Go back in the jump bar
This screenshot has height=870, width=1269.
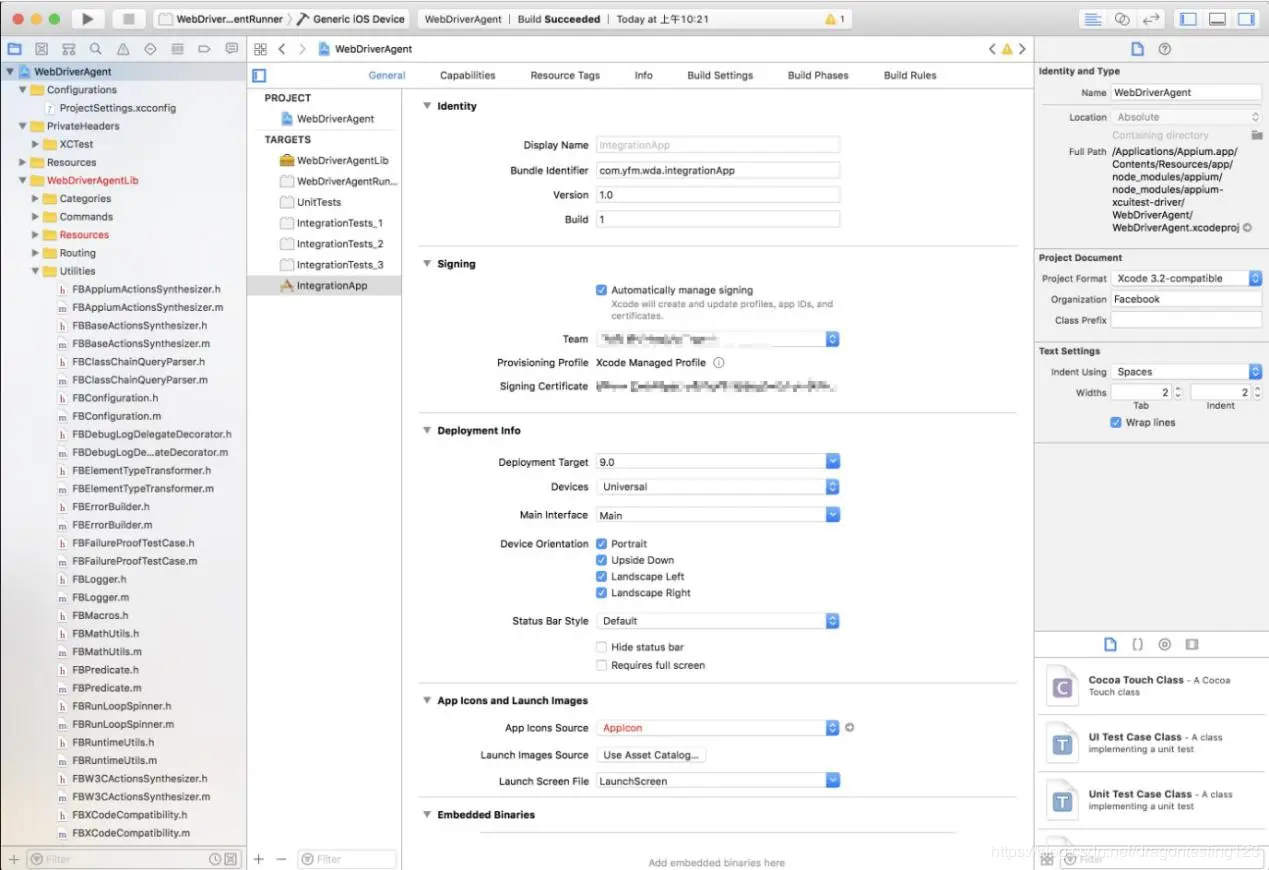(282, 49)
